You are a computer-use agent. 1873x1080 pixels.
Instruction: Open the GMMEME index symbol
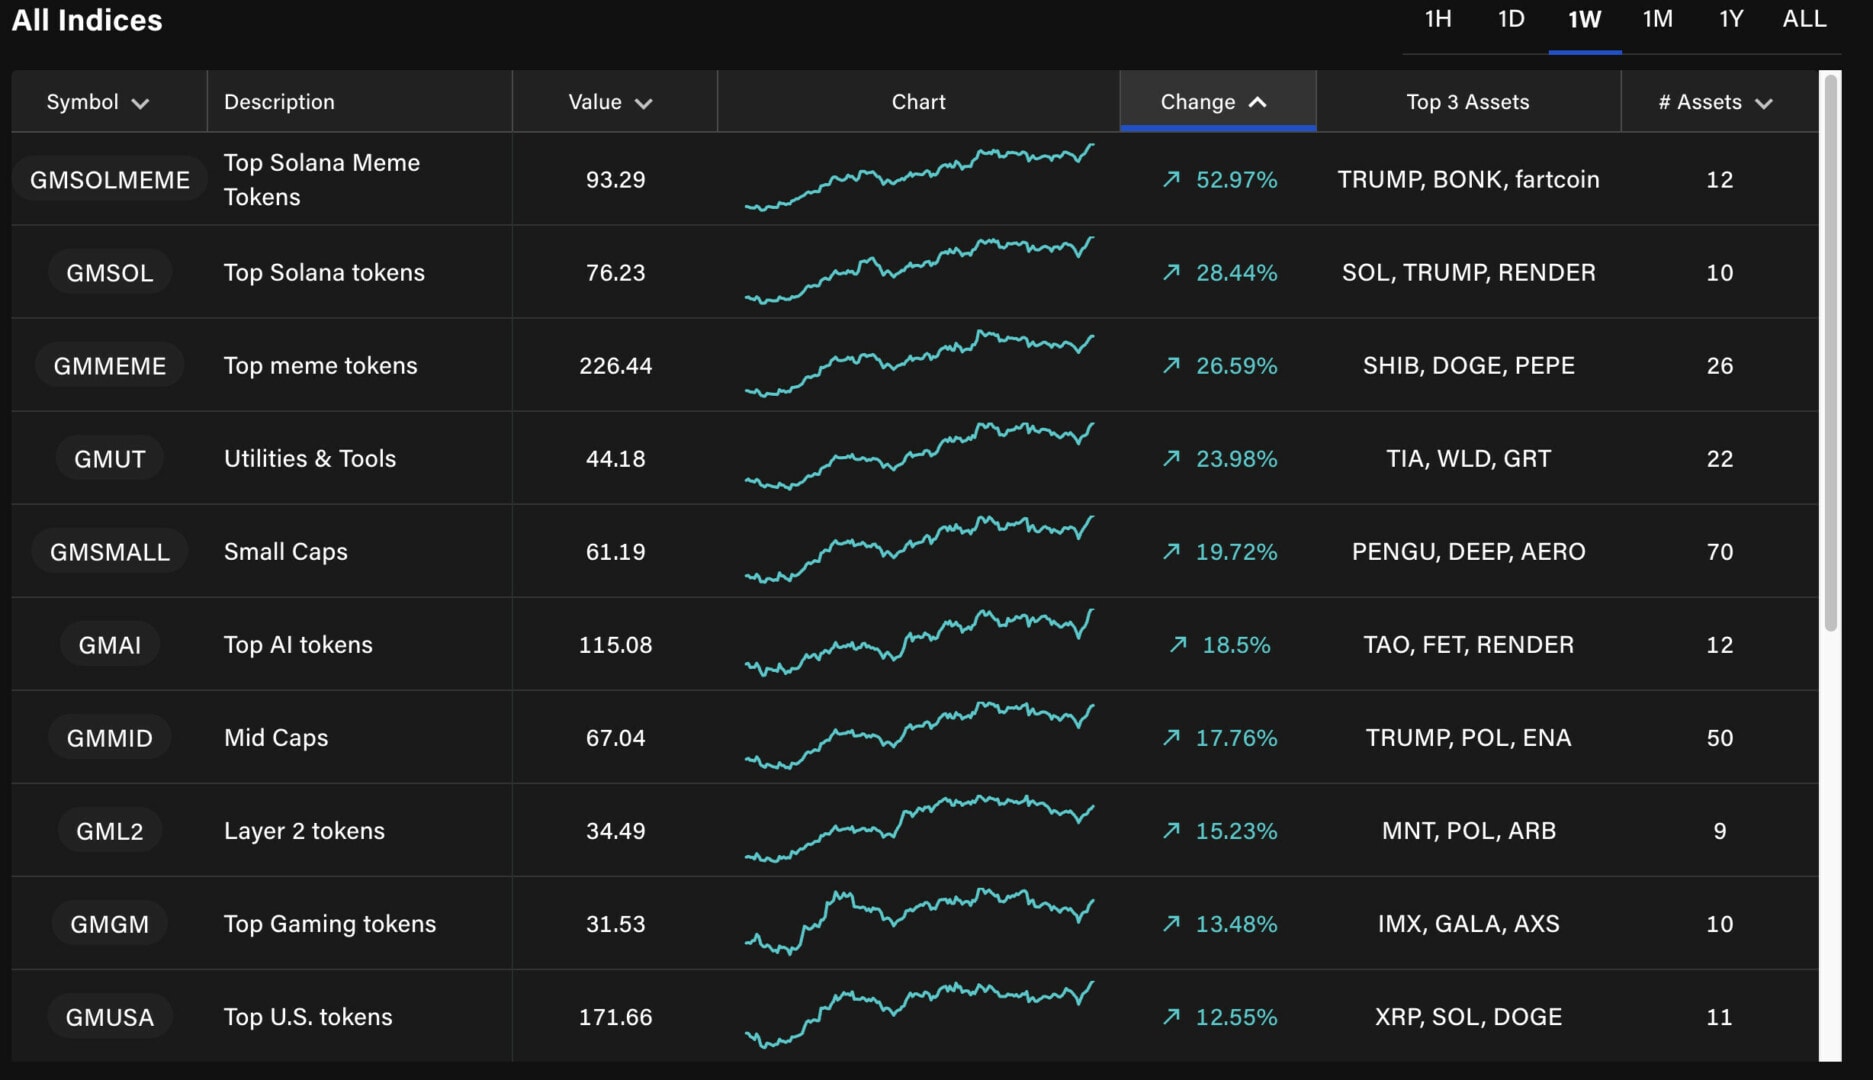(110, 366)
